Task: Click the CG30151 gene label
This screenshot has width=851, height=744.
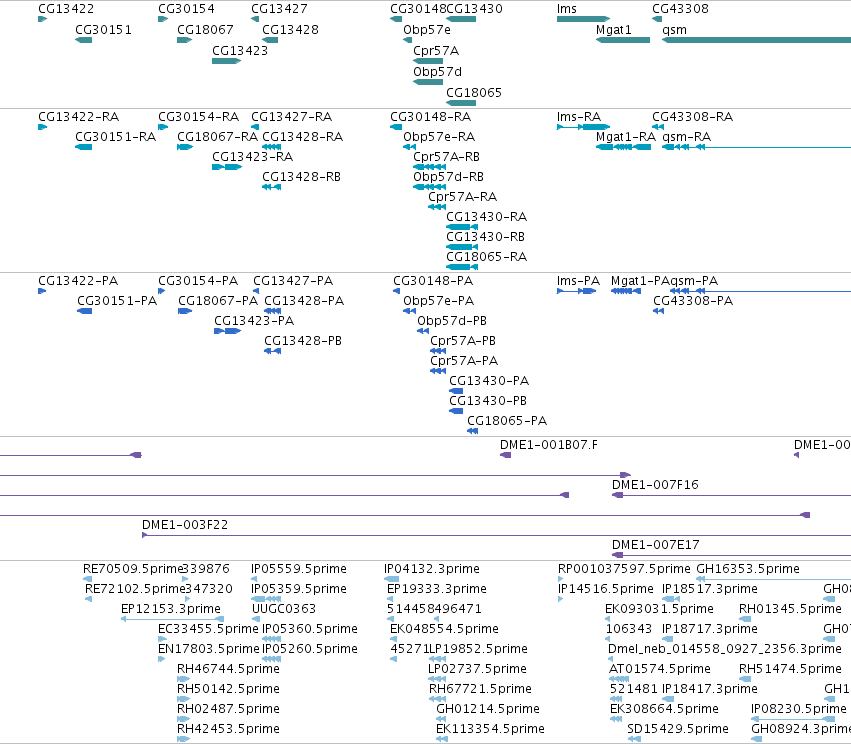Action: coord(103,30)
